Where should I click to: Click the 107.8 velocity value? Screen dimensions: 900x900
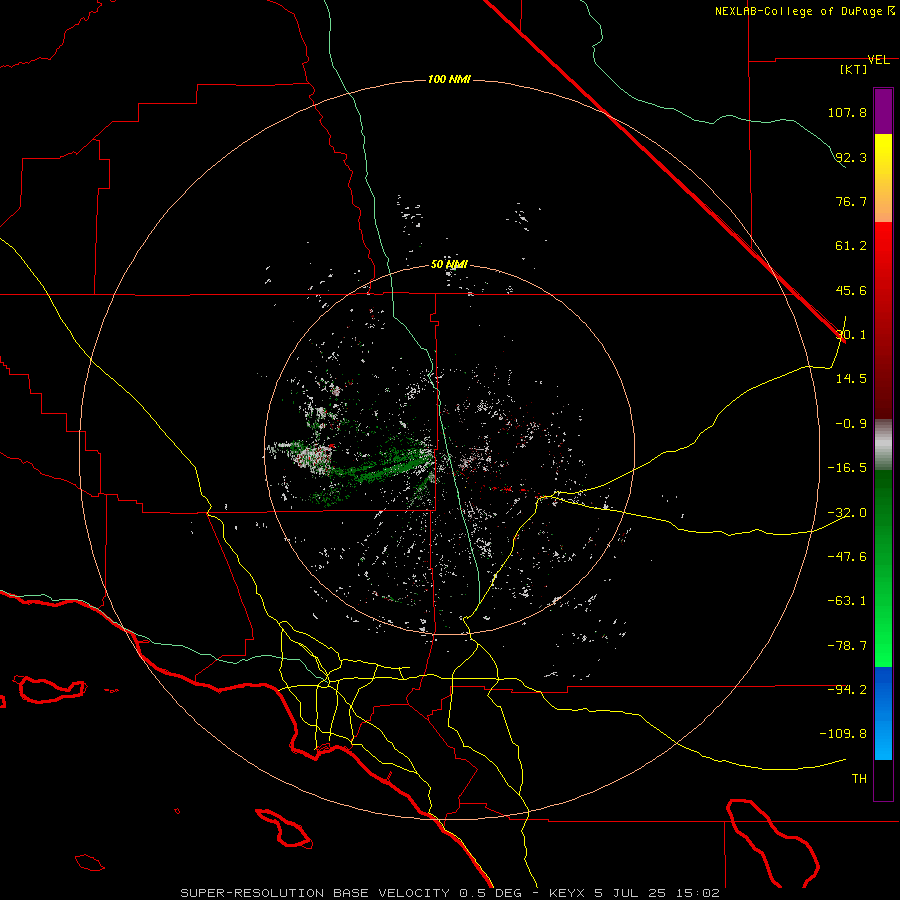click(x=847, y=112)
